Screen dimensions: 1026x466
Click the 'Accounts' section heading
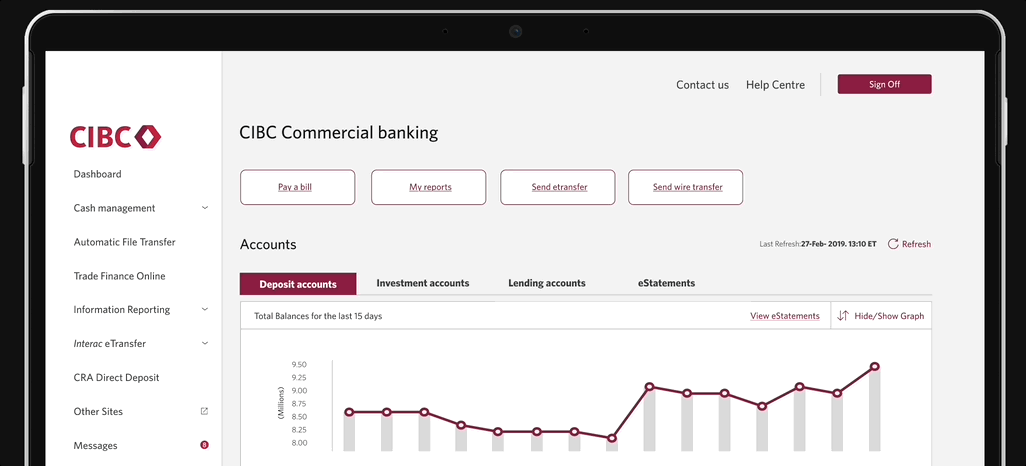click(268, 245)
